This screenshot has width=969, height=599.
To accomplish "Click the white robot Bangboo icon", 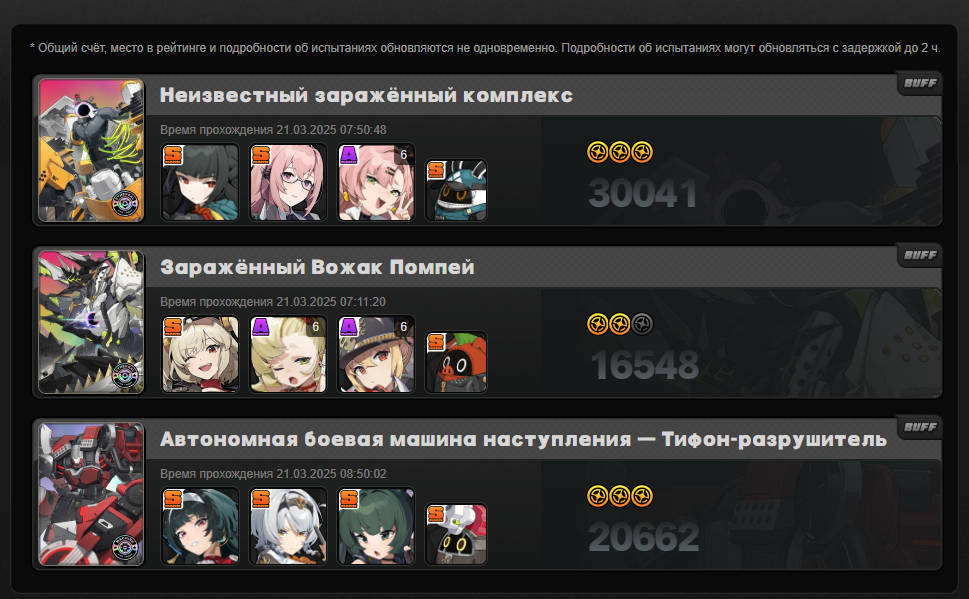I will point(456,533).
